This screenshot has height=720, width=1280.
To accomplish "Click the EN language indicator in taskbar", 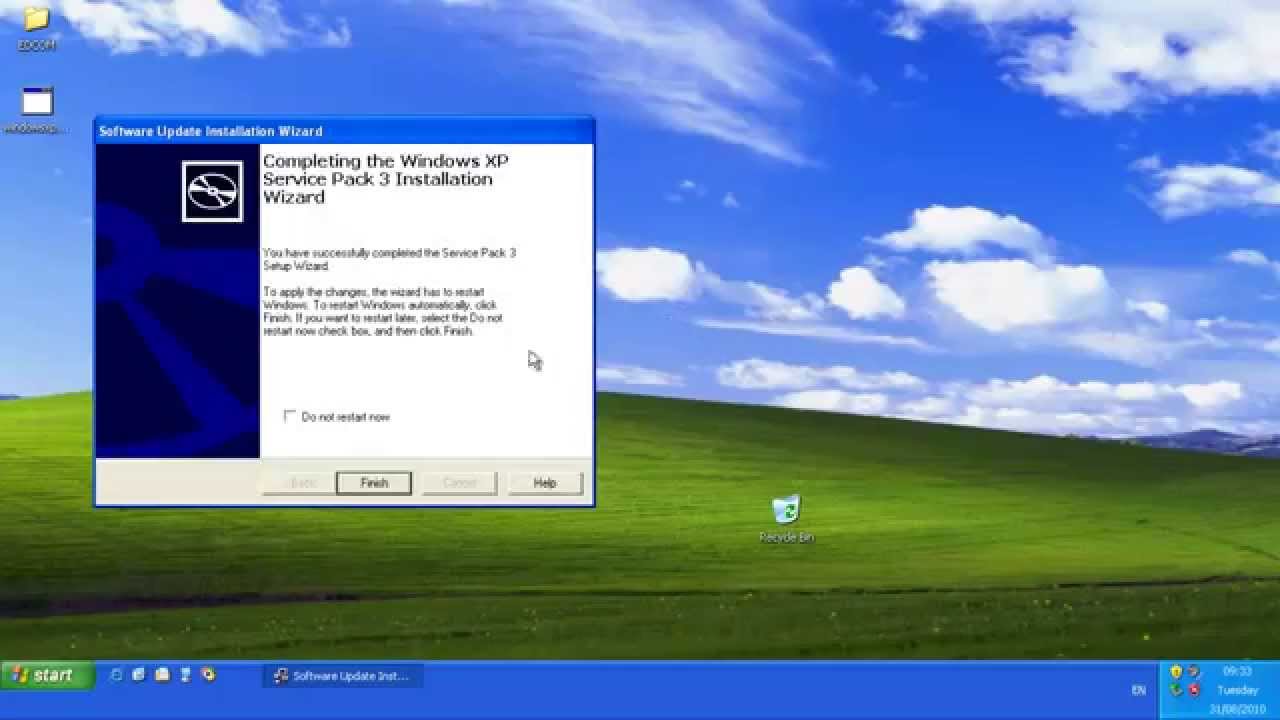I will pyautogui.click(x=1138, y=690).
